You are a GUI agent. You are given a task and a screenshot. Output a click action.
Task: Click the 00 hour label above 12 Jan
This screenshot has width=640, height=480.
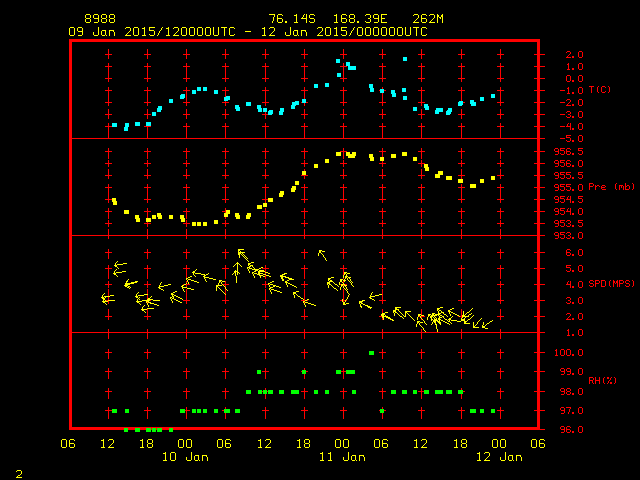coord(499,444)
